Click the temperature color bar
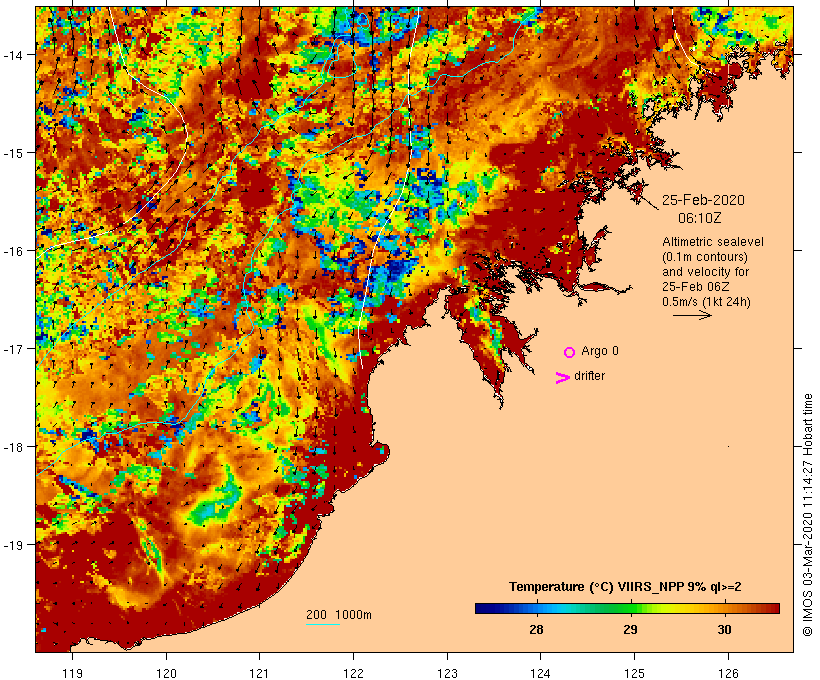The height and width of the screenshot is (680, 820). click(628, 608)
